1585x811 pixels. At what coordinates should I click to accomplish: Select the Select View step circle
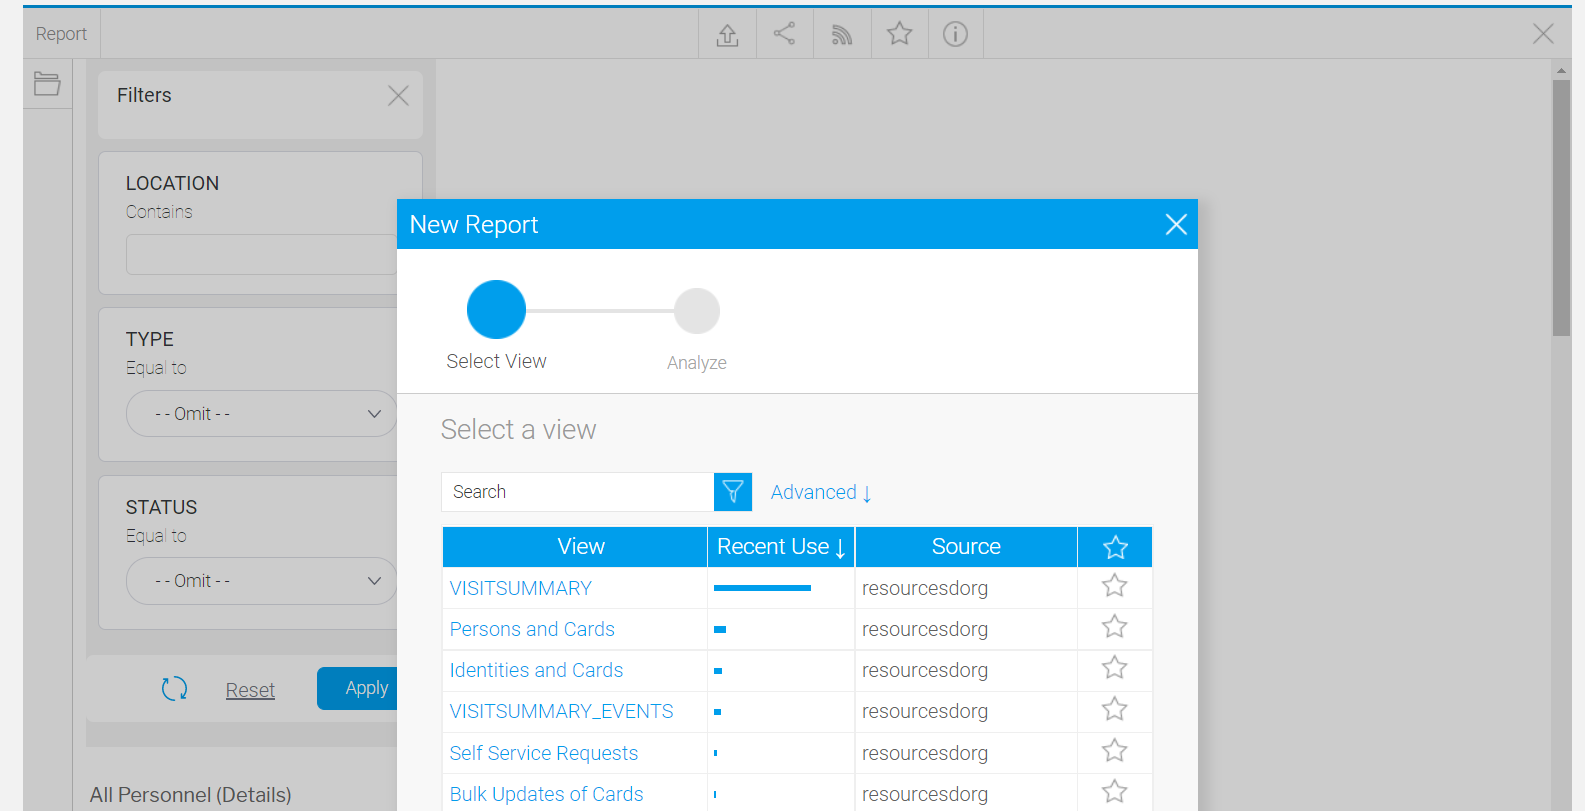click(x=496, y=310)
